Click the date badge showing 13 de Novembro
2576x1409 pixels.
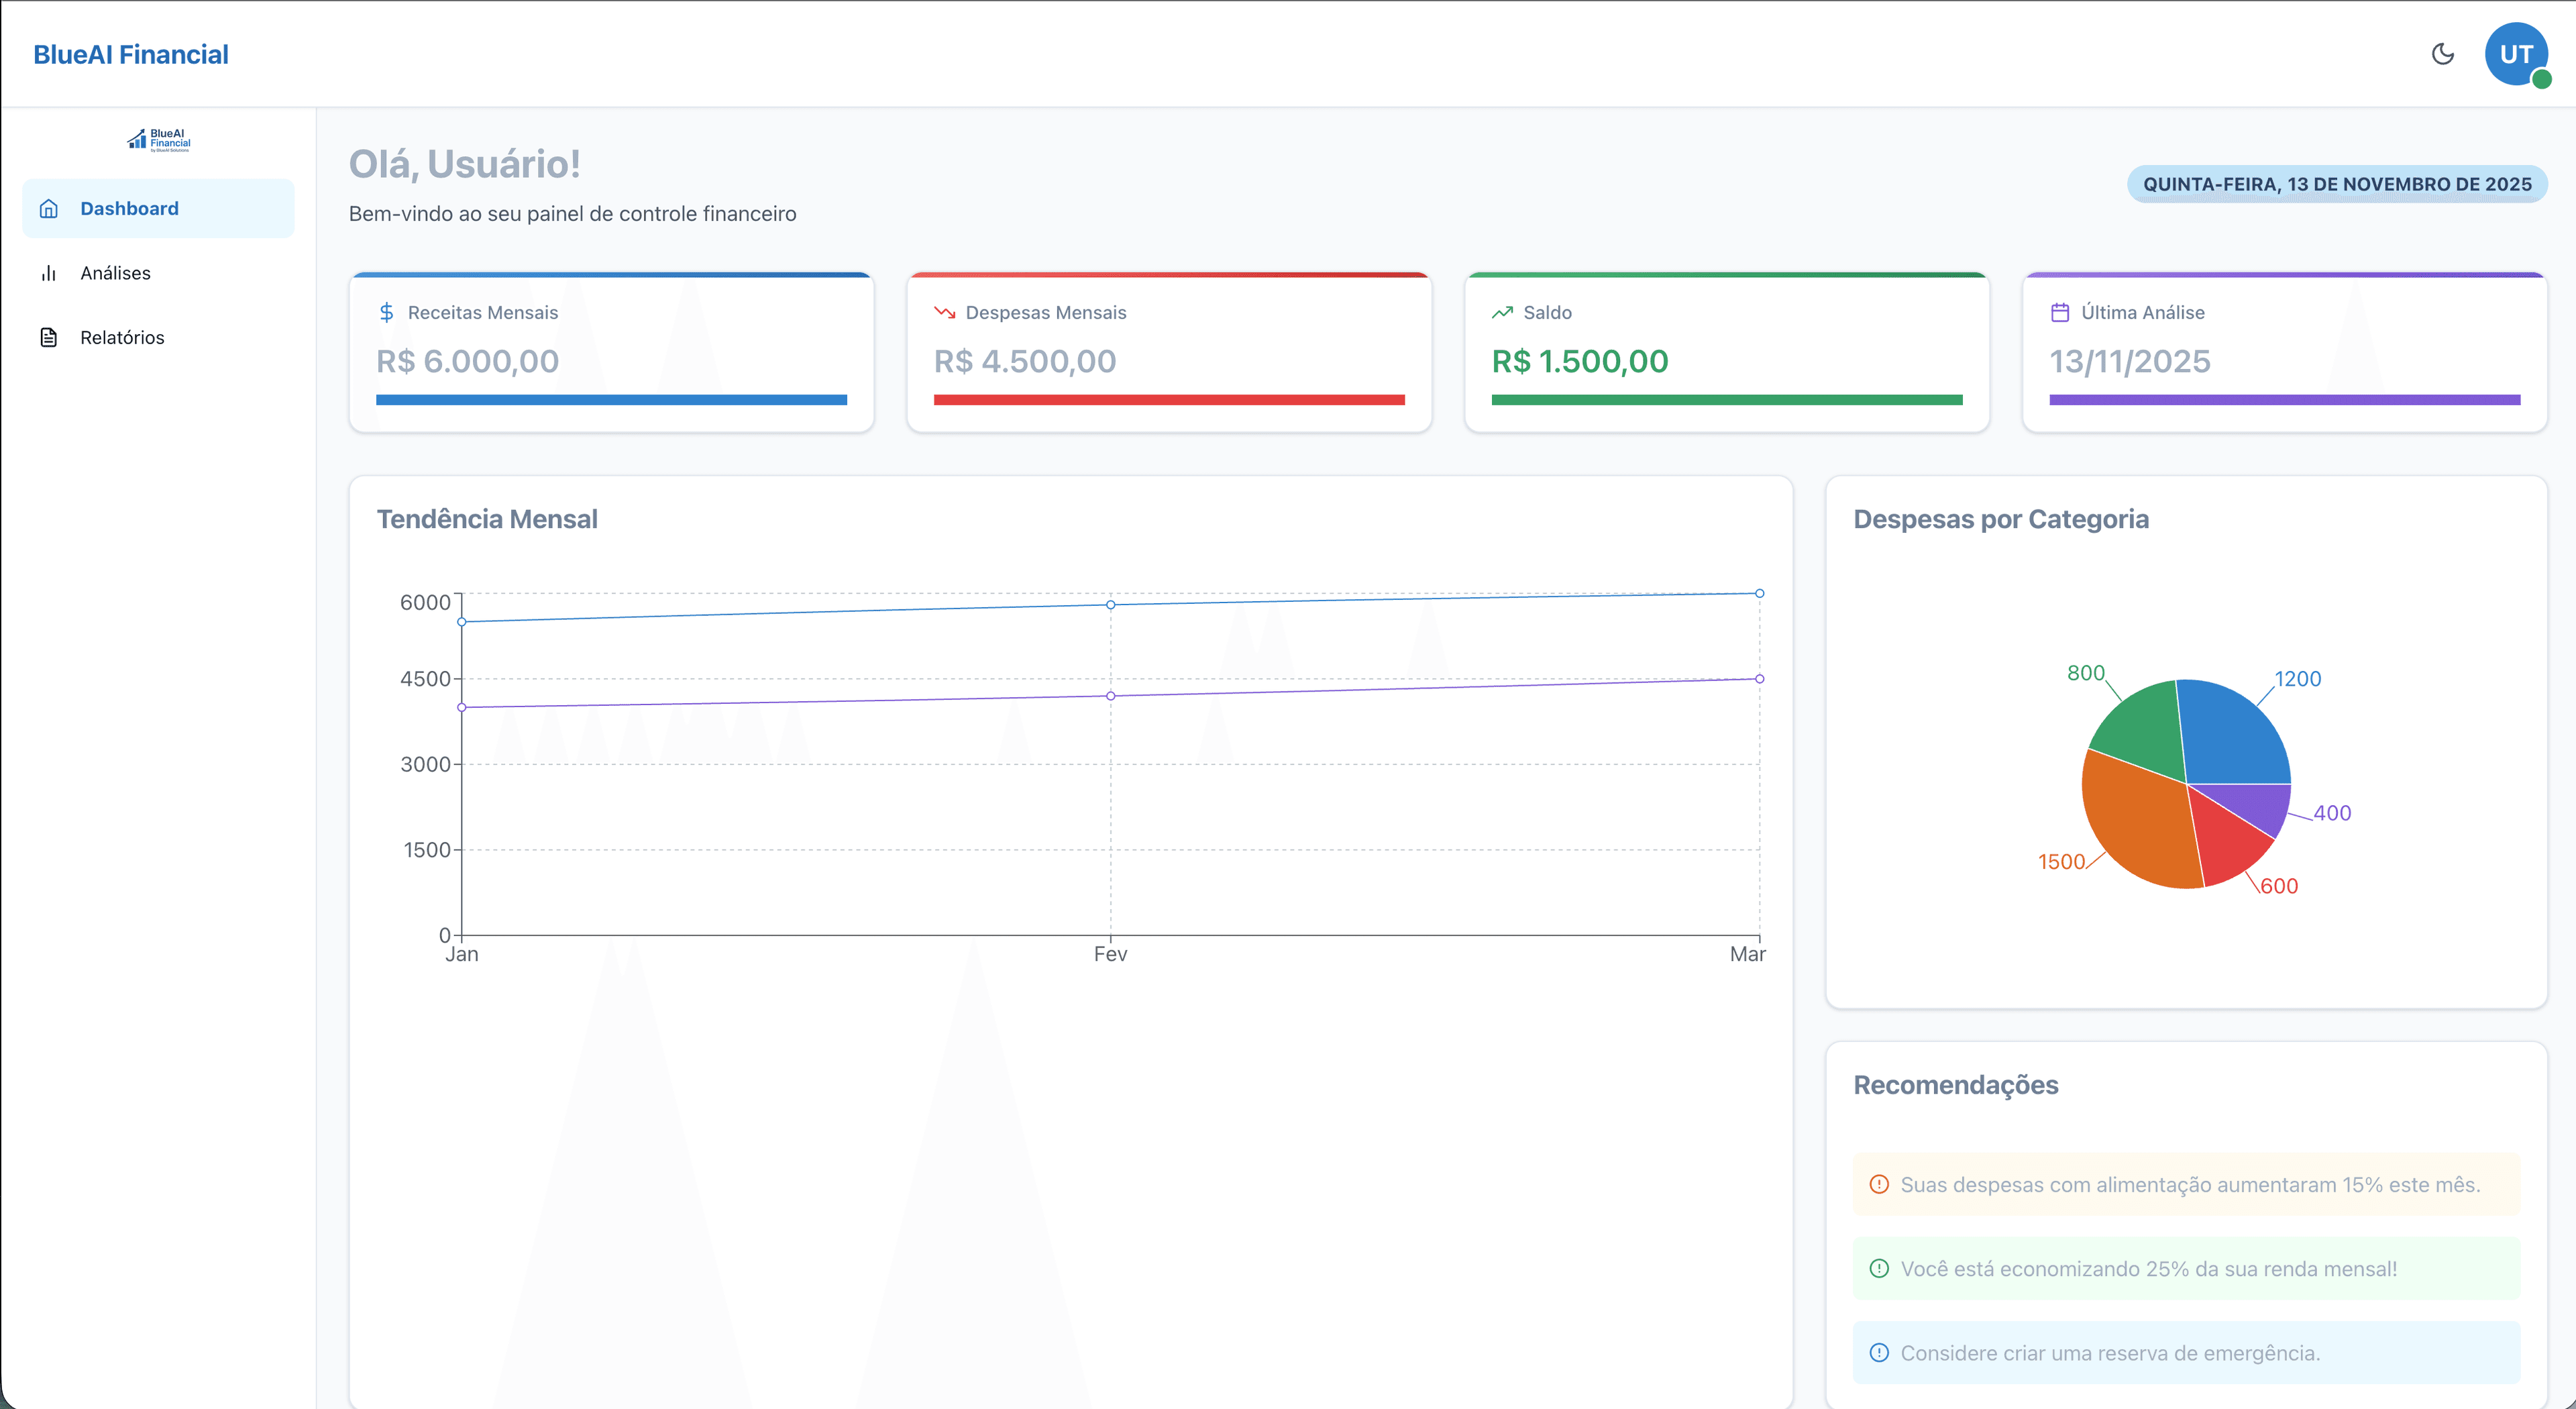(2335, 184)
